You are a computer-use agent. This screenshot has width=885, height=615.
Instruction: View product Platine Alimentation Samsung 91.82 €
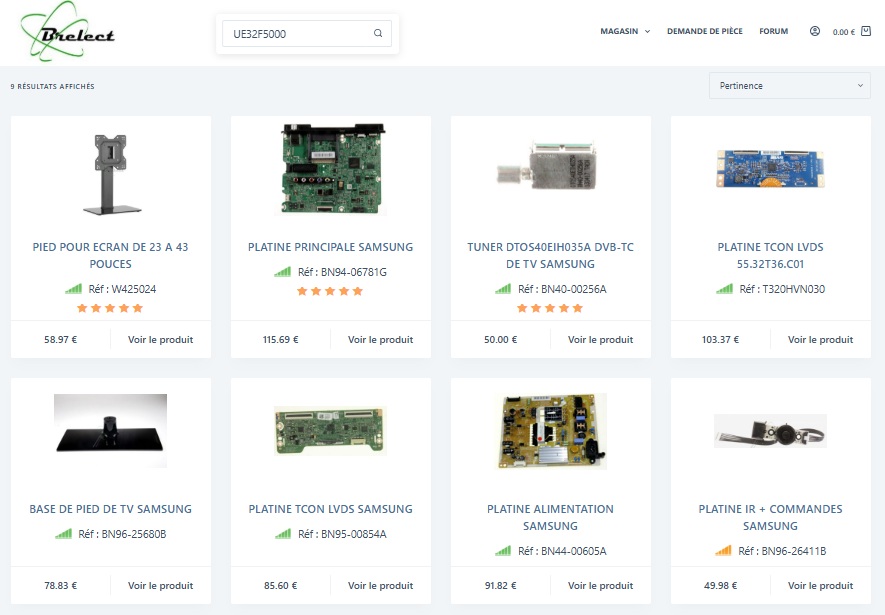coord(601,586)
